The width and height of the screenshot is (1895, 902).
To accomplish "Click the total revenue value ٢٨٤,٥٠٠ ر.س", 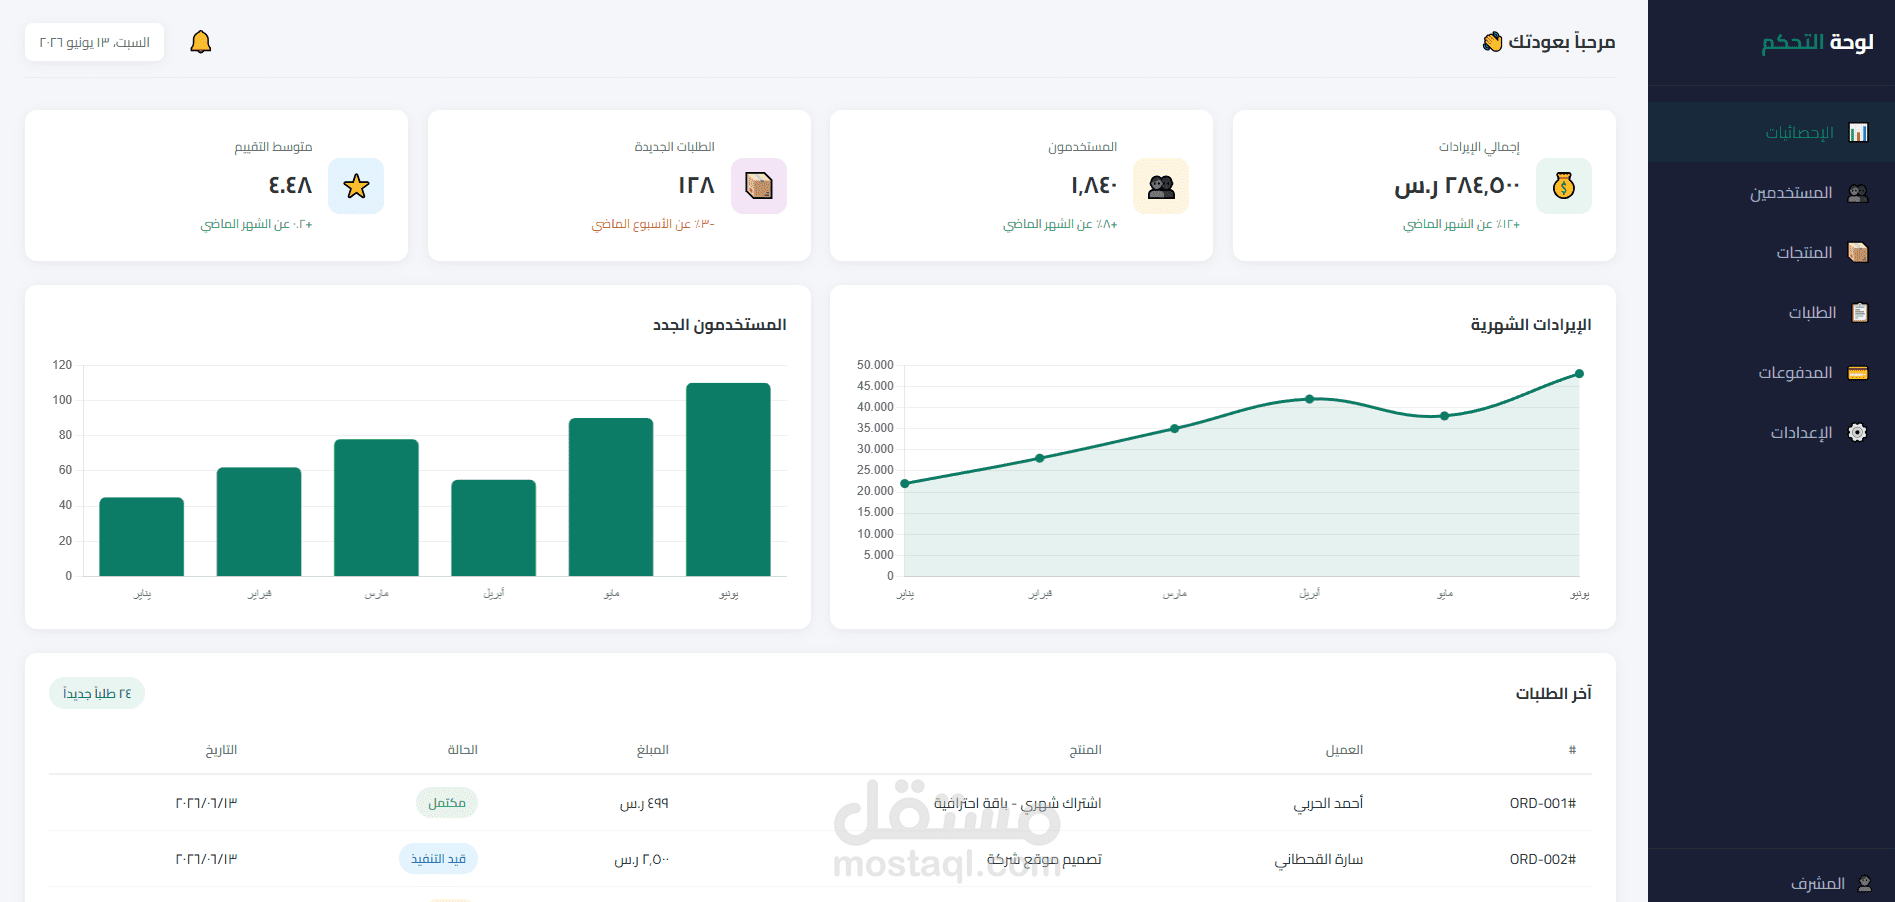I will click(1457, 186).
